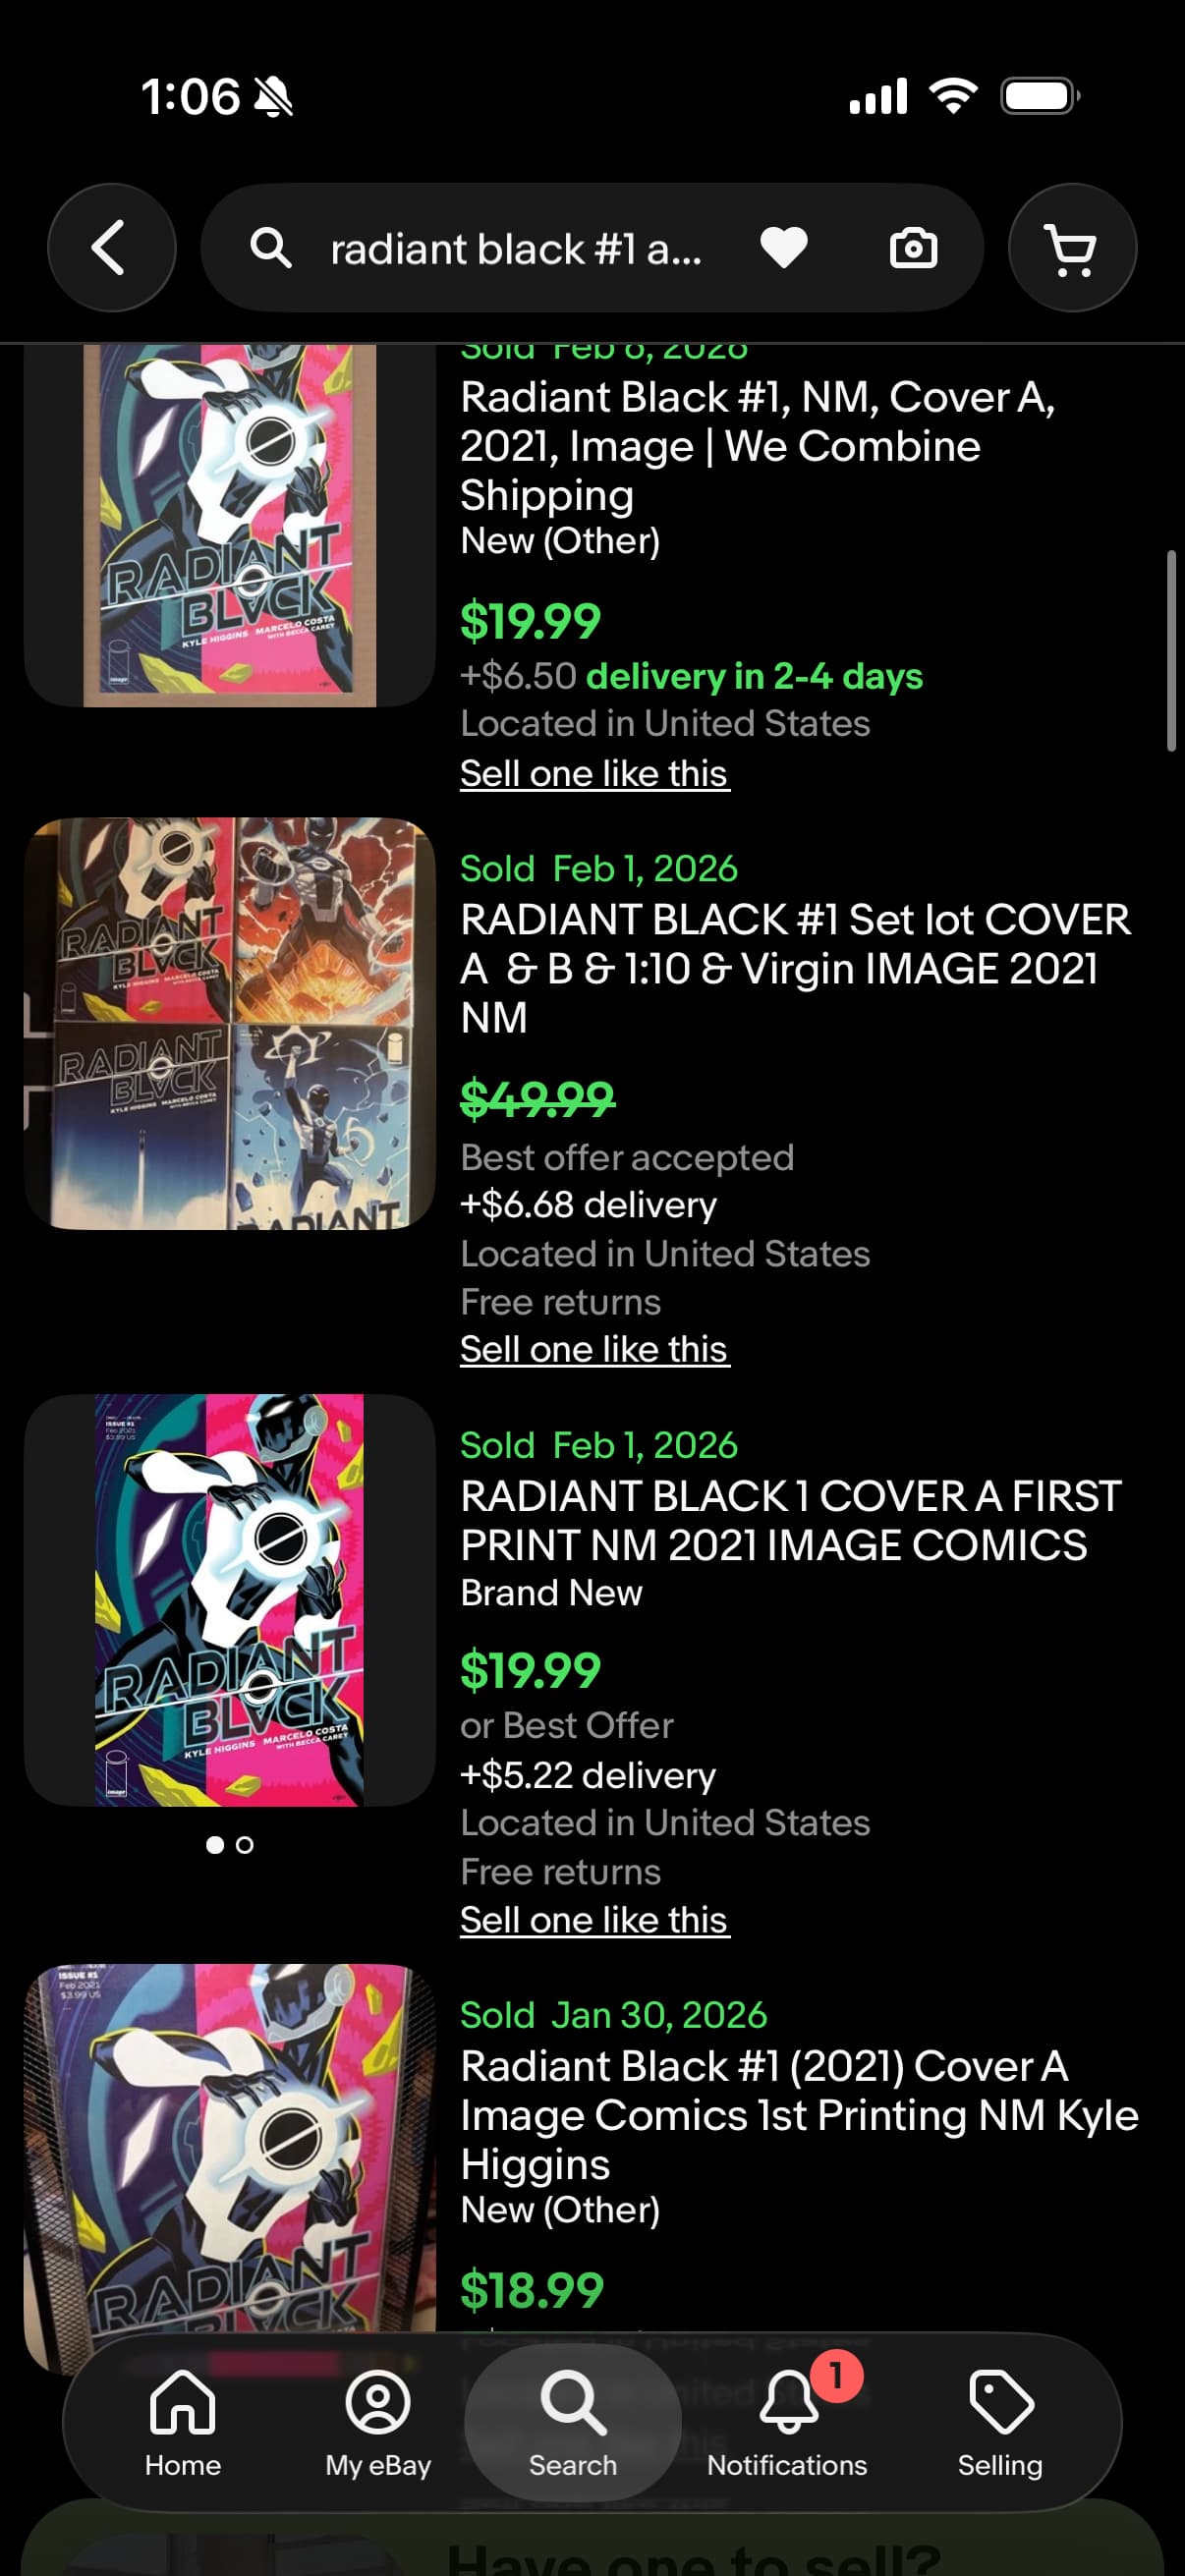
Task: Tap 'Sell one like this' under FIRST PRINT listing
Action: (x=594, y=1919)
